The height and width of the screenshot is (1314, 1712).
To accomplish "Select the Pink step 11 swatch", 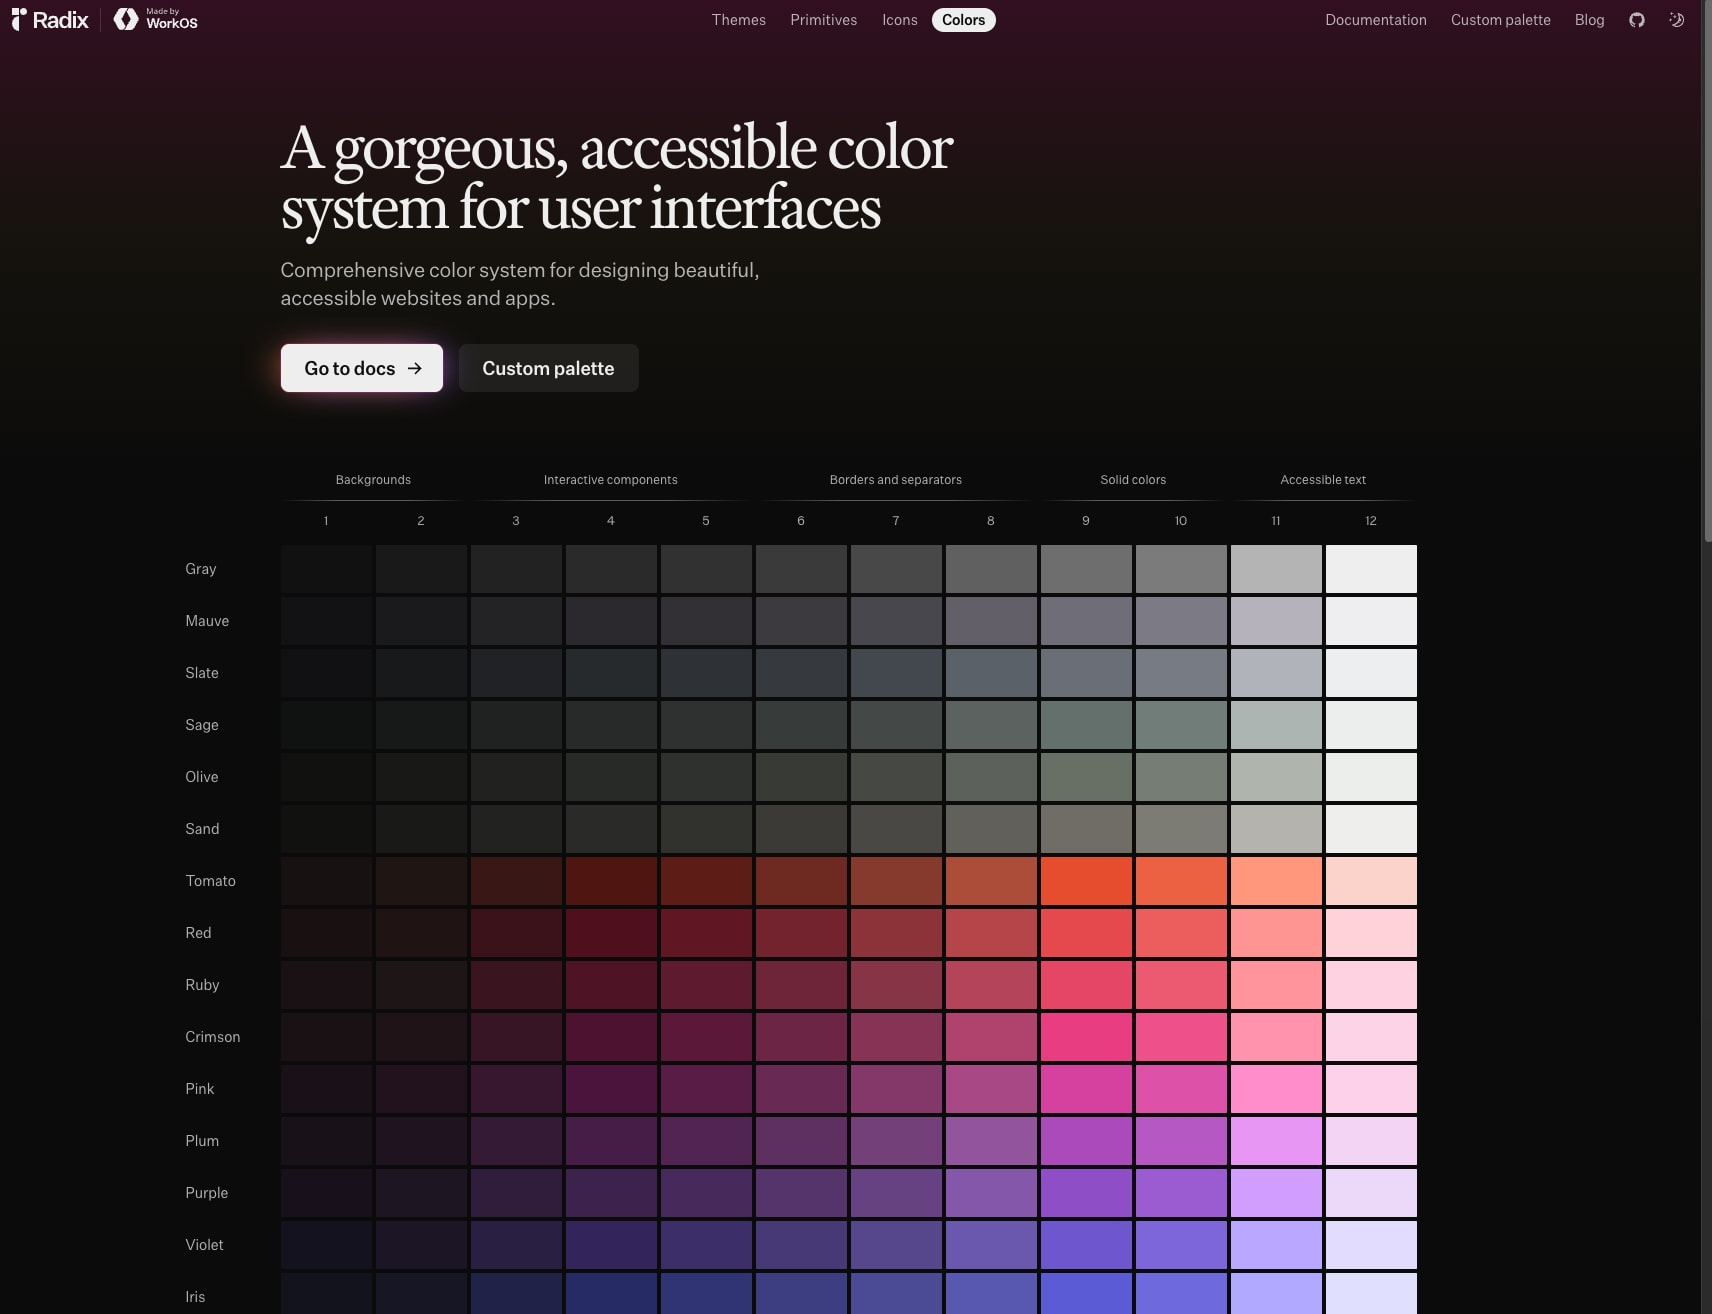I will pos(1276,1089).
